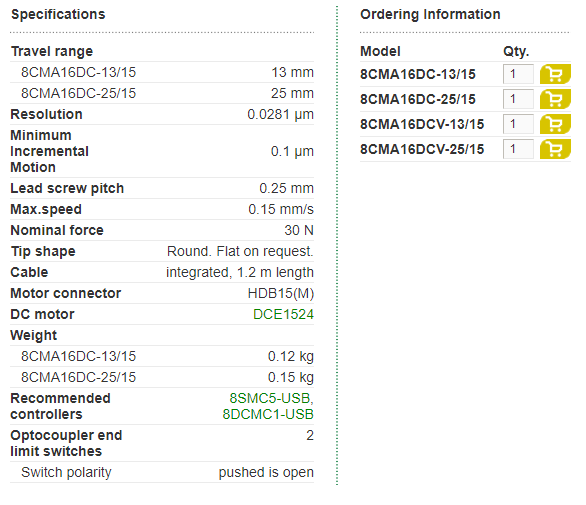586x505 pixels.
Task: Edit quantity field for 8CMA16DCV-25/15
Action: [x=518, y=149]
